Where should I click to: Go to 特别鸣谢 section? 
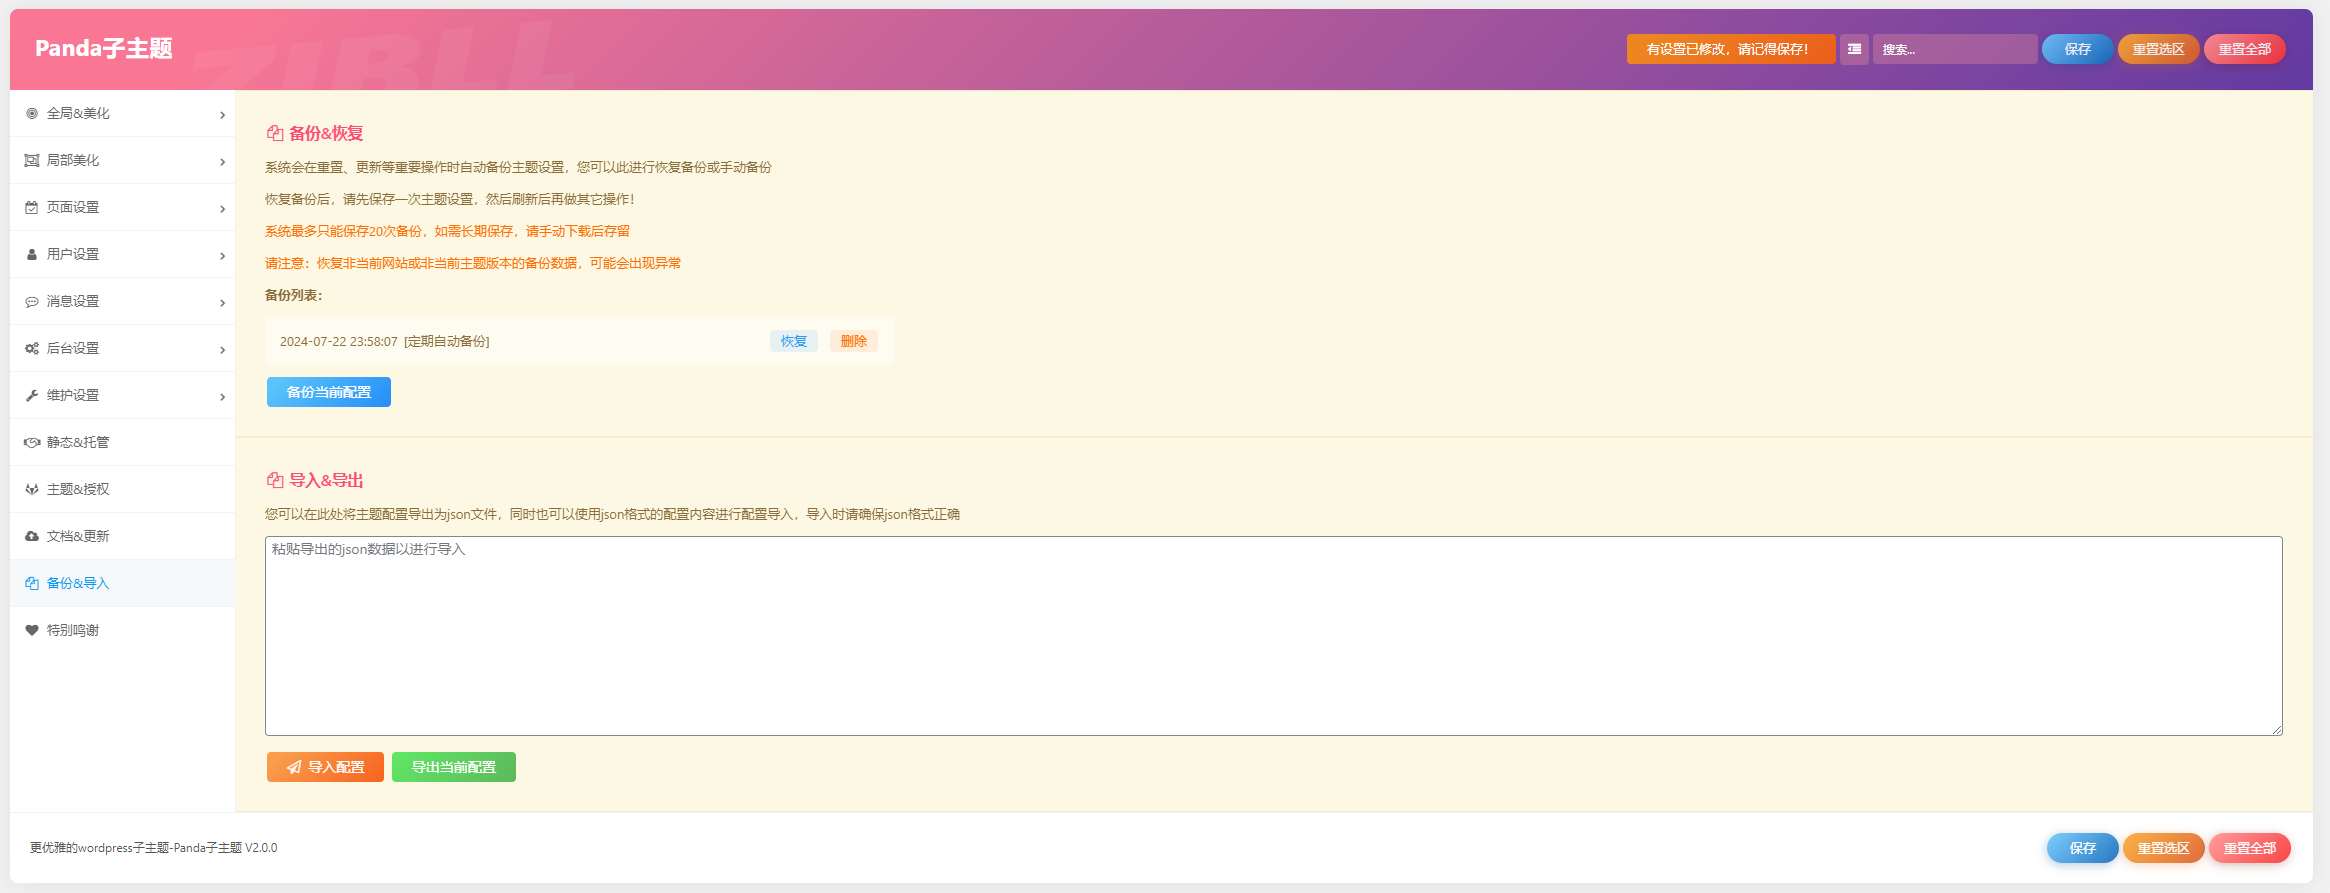[x=122, y=631]
